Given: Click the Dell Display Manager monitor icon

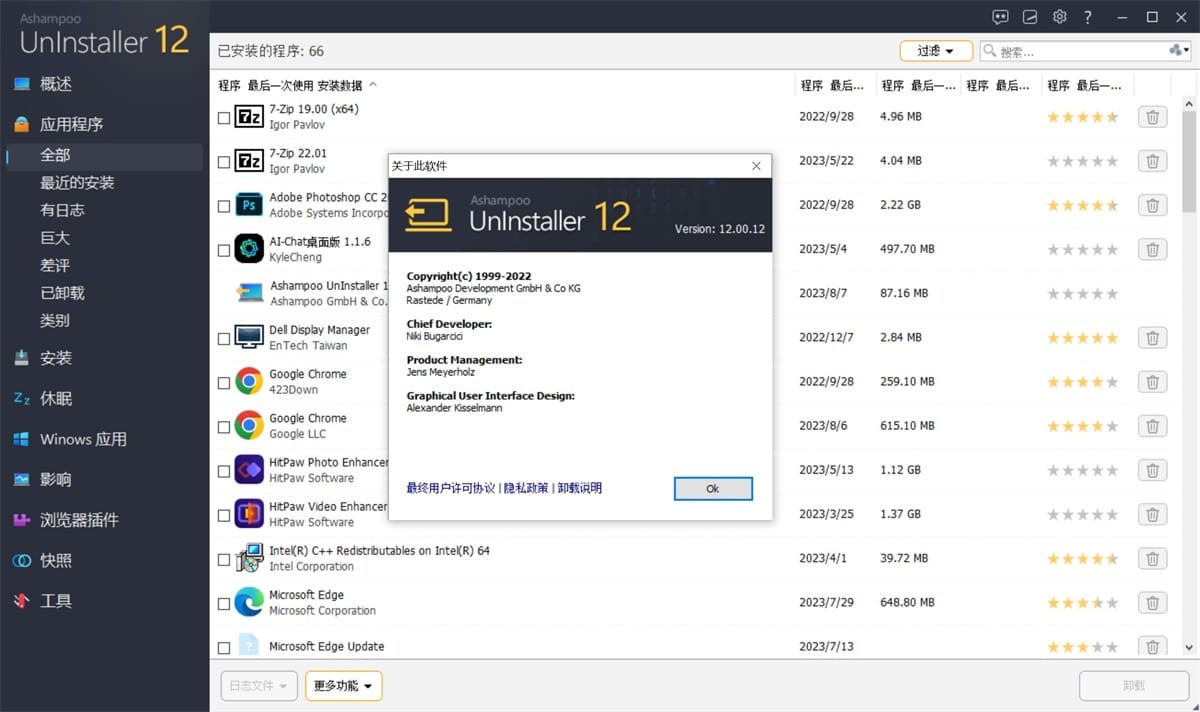Looking at the screenshot, I should pyautogui.click(x=249, y=337).
